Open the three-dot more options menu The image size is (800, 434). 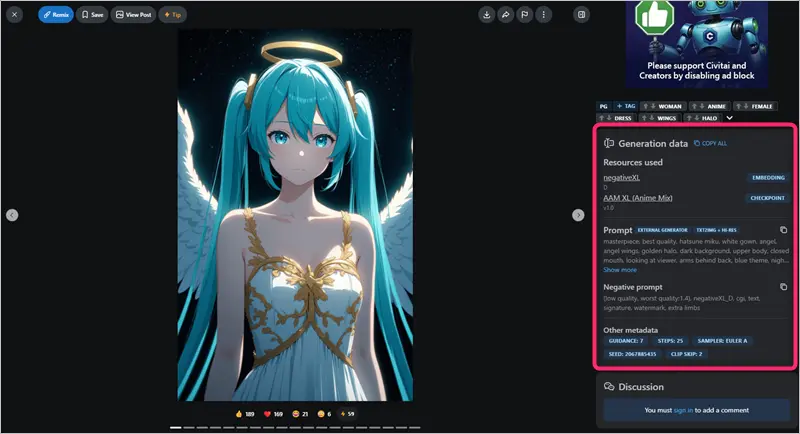[x=543, y=15]
